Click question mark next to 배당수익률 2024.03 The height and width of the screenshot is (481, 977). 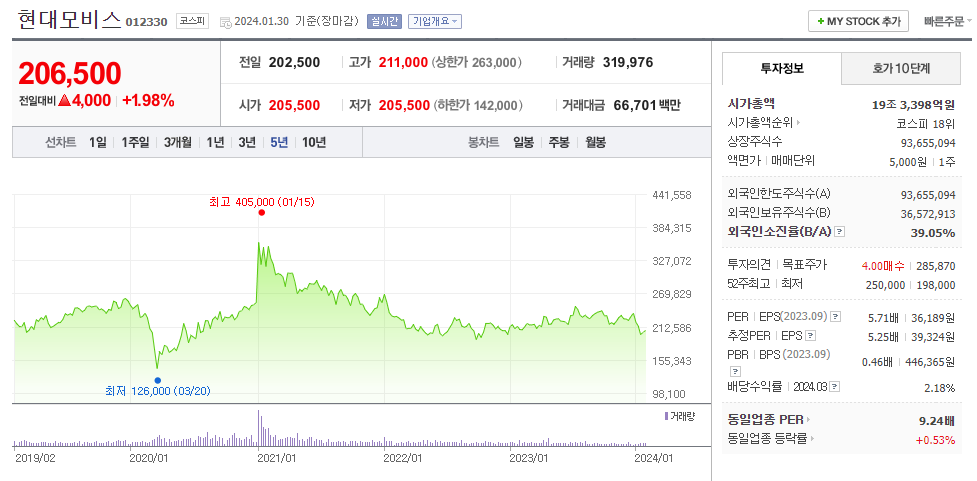point(835,387)
